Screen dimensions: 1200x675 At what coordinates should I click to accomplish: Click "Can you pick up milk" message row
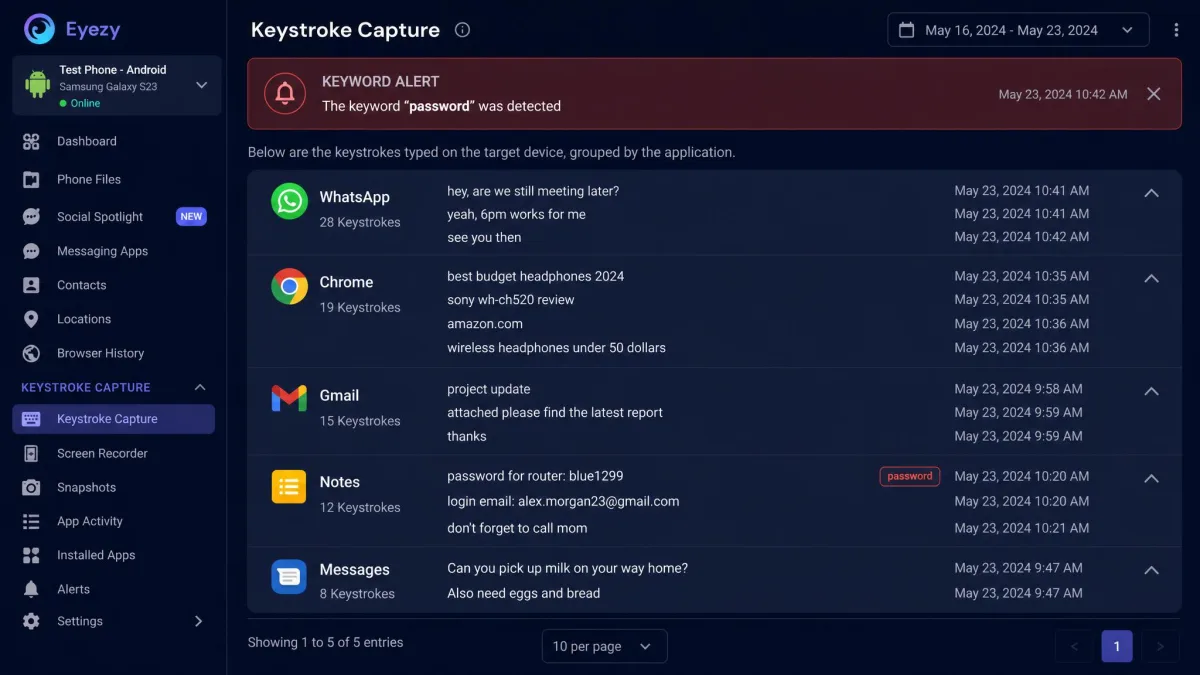[567, 568]
